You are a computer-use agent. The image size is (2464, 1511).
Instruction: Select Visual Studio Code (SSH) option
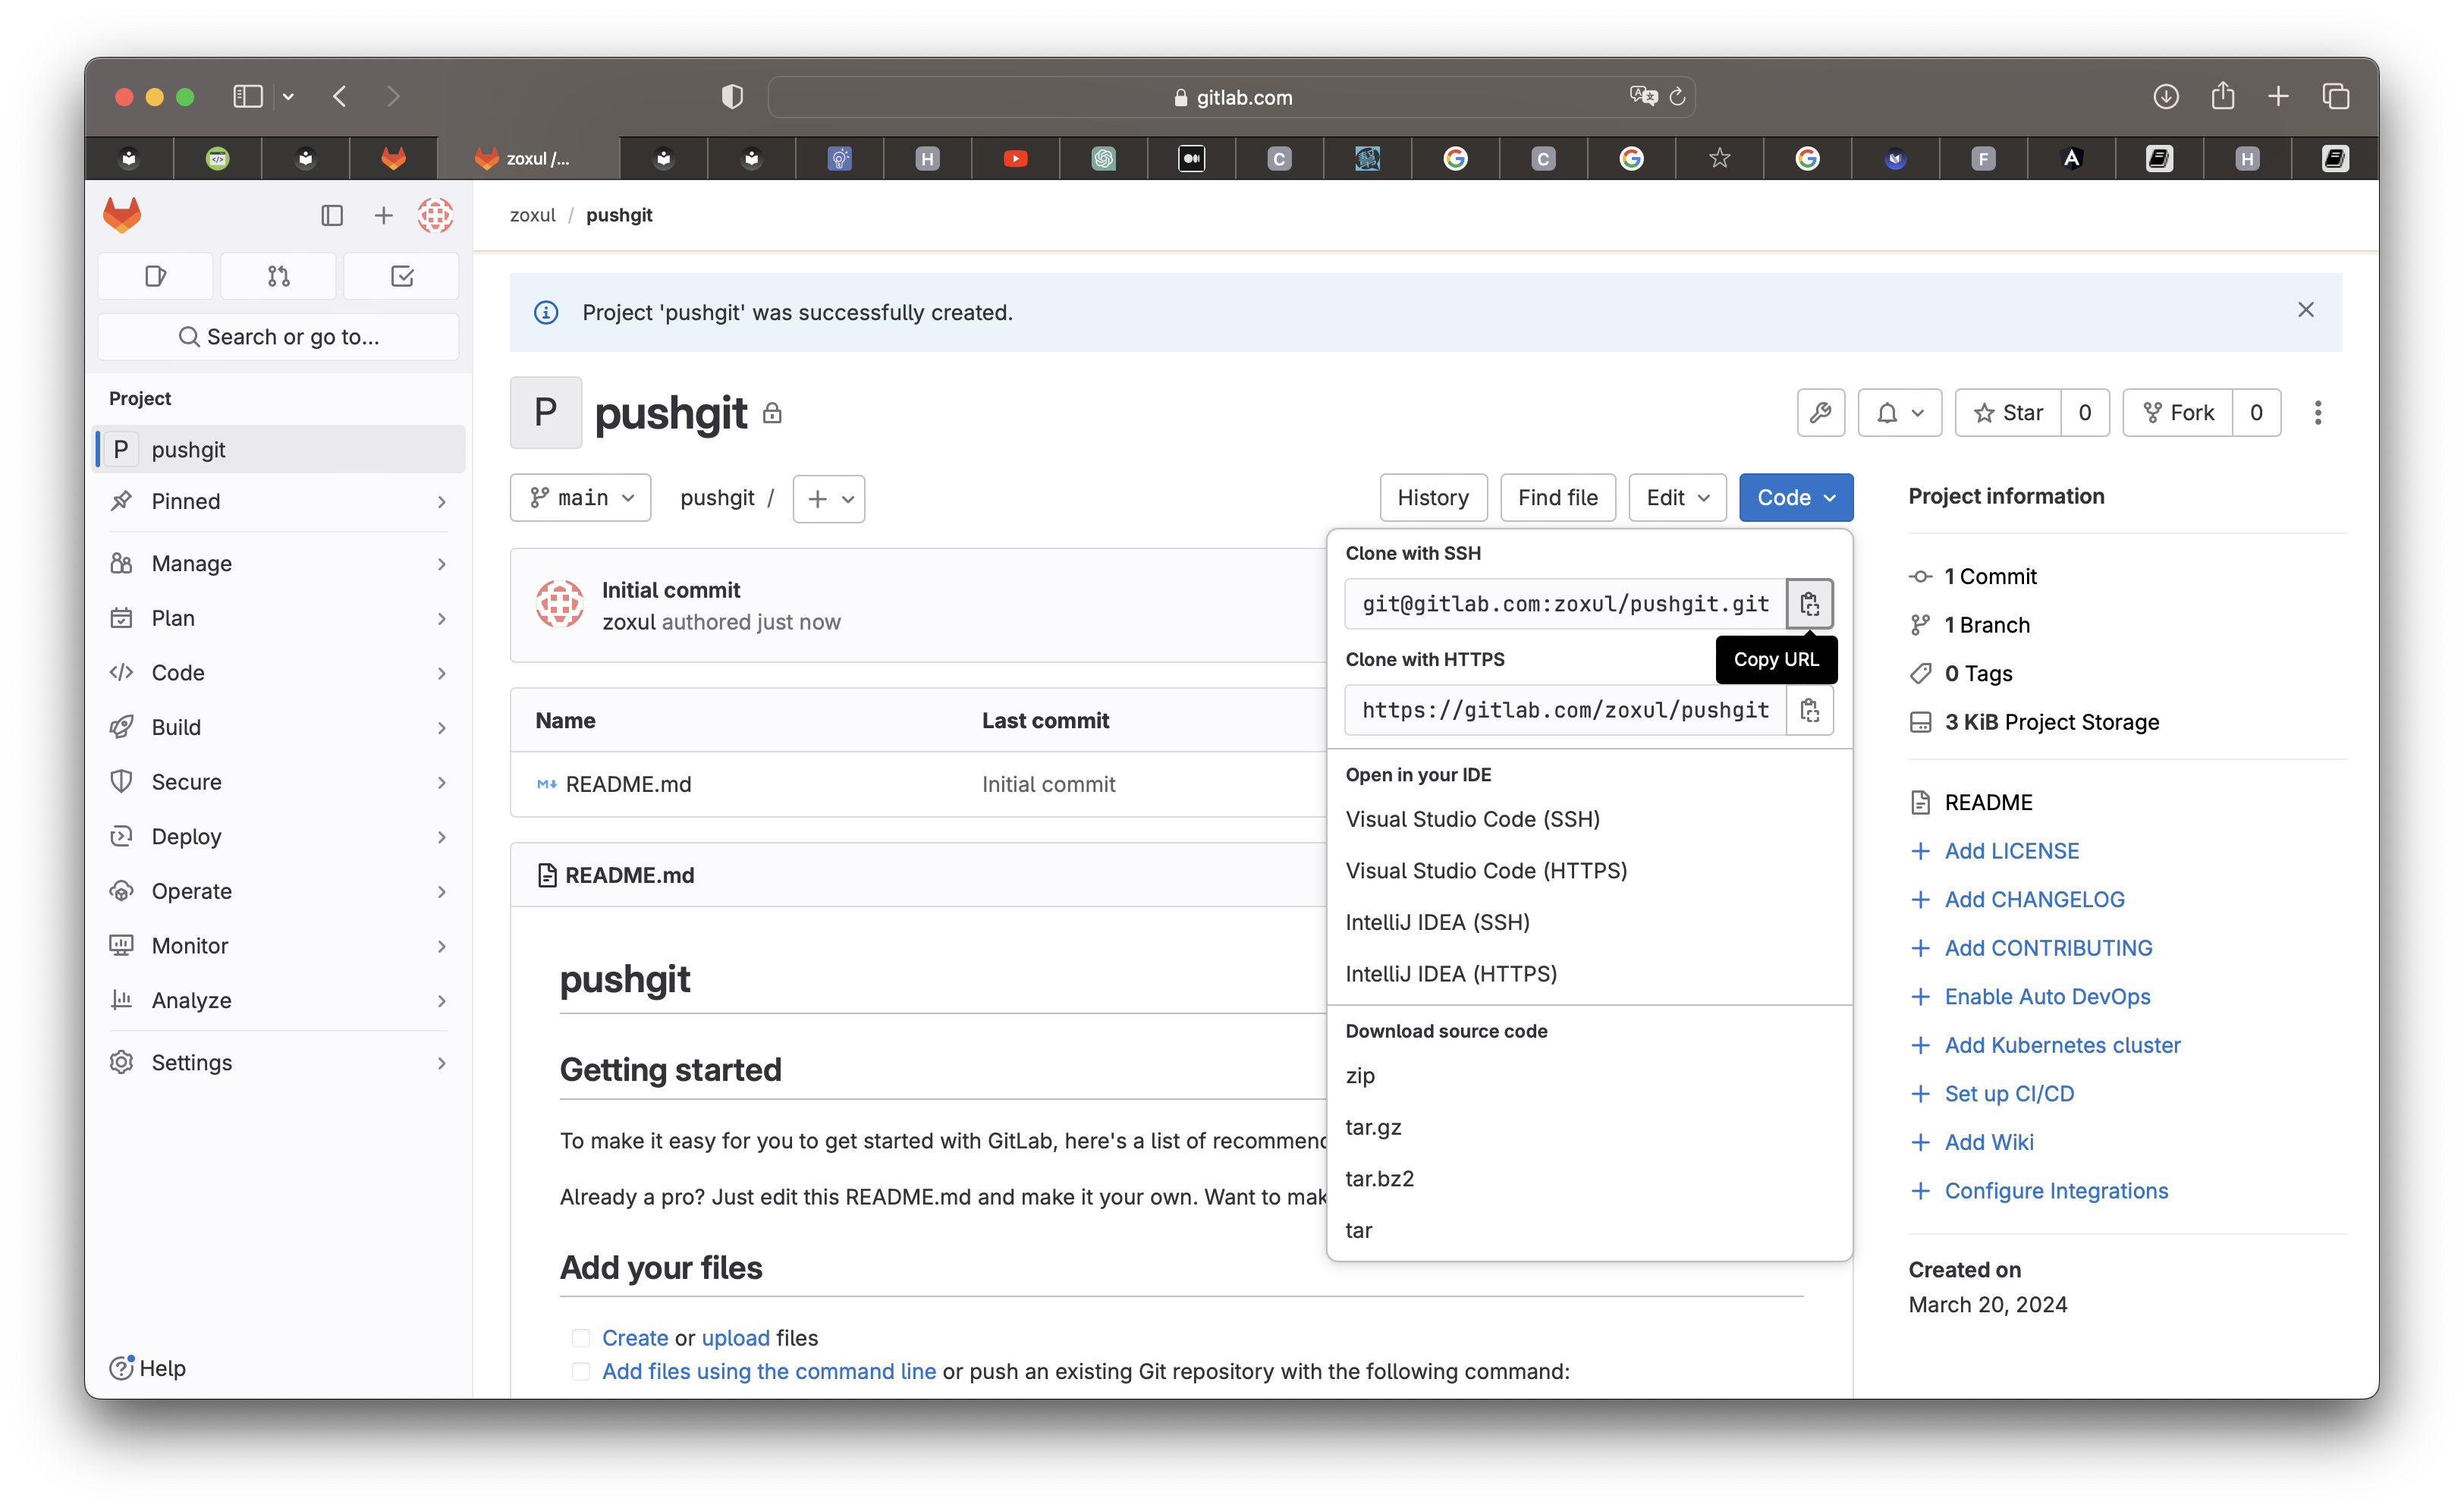pos(1472,819)
